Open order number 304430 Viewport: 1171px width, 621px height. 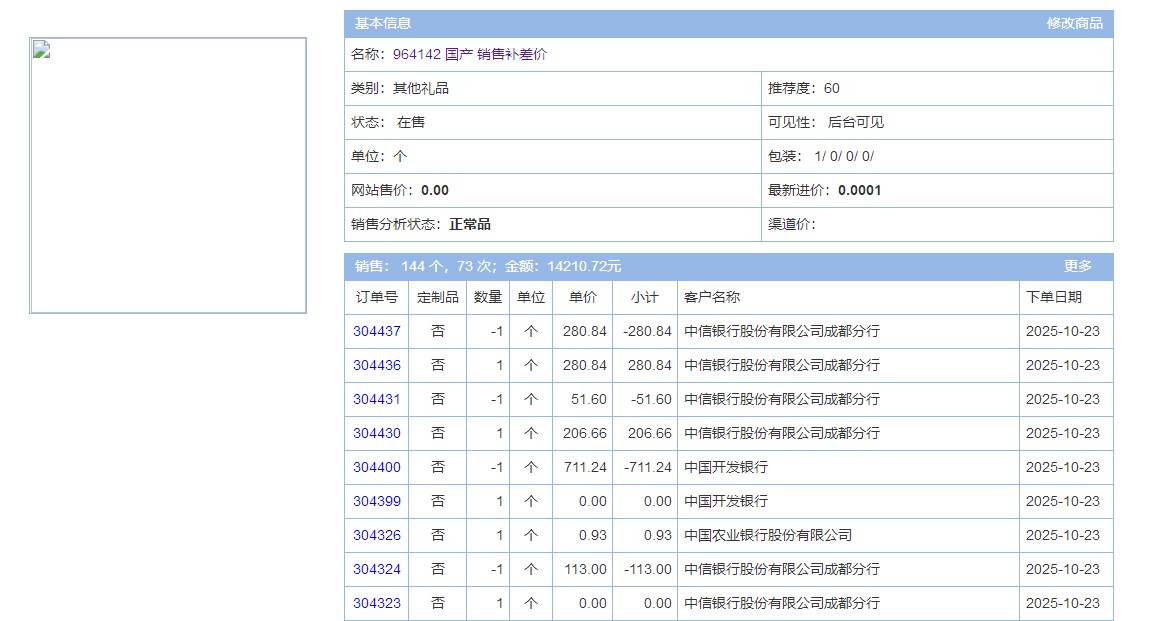pyautogui.click(x=376, y=433)
